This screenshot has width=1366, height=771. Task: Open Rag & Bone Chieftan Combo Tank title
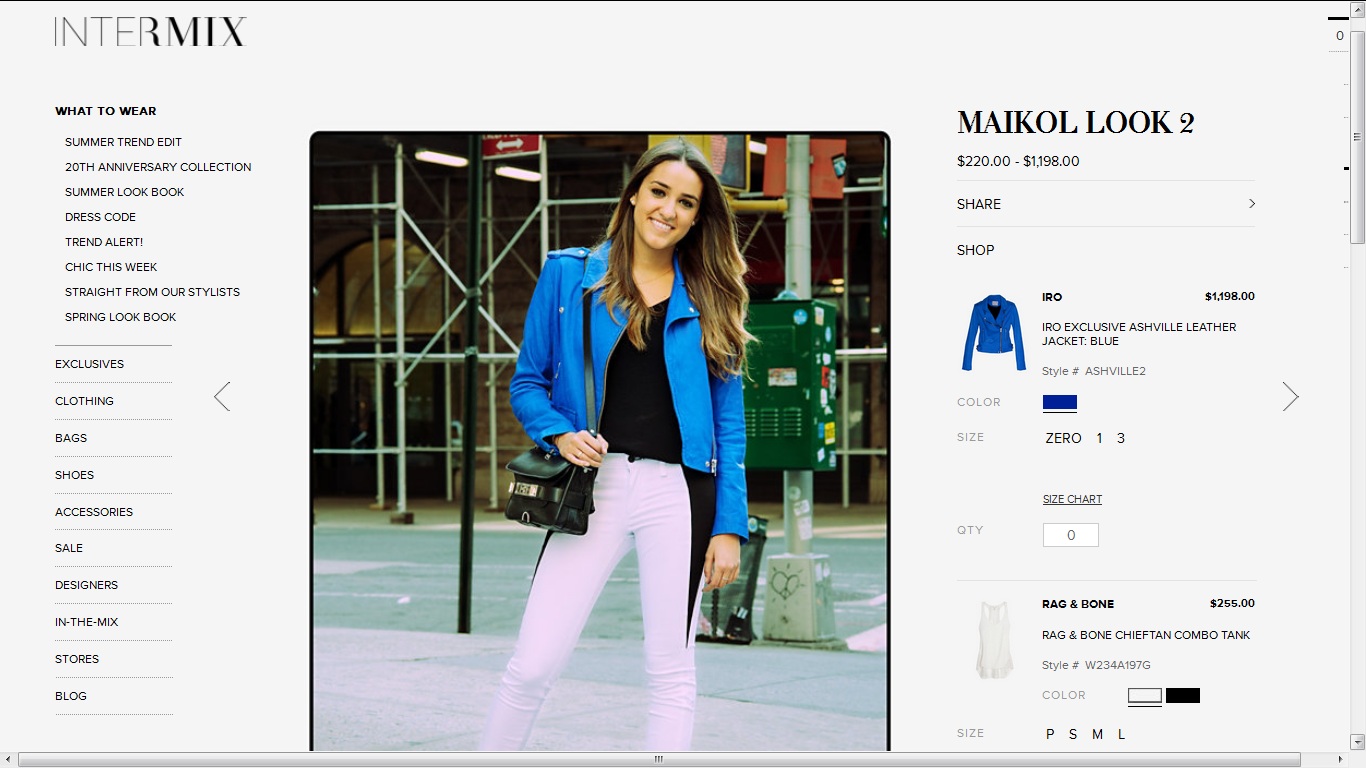[x=1146, y=635]
